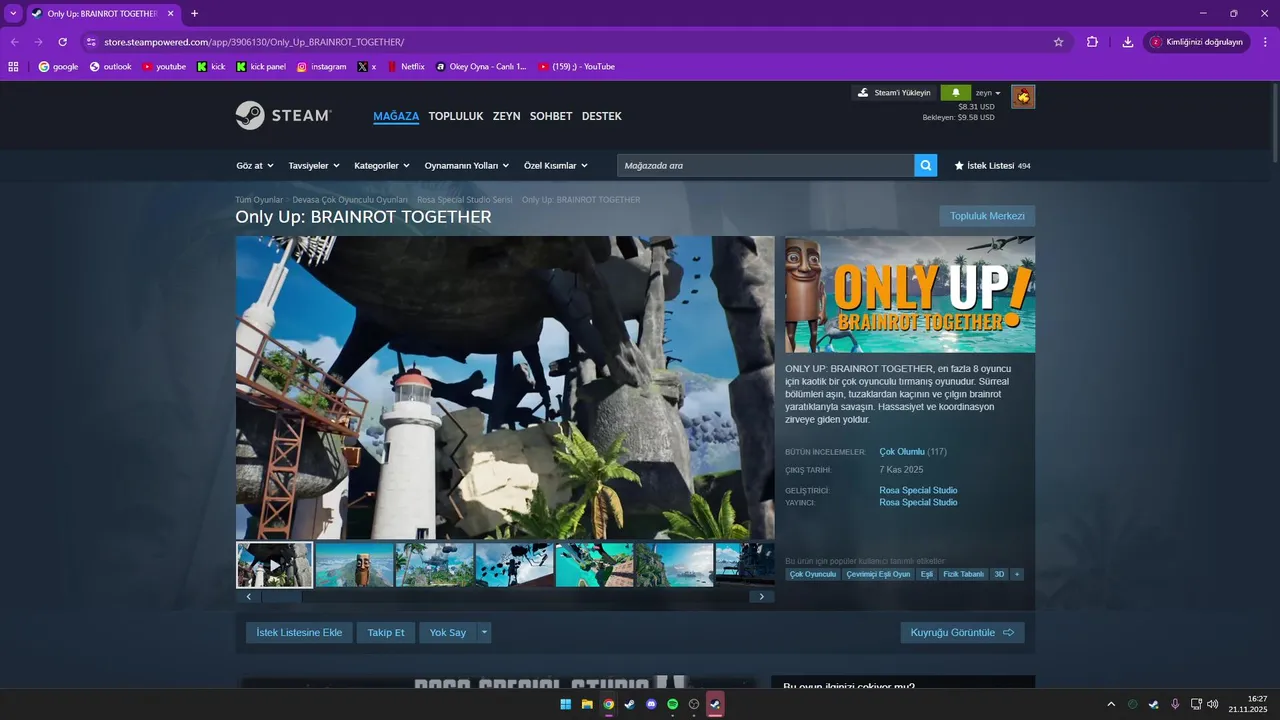This screenshot has width=1280, height=720.
Task: Open Chrome downloads icon
Action: click(1128, 42)
